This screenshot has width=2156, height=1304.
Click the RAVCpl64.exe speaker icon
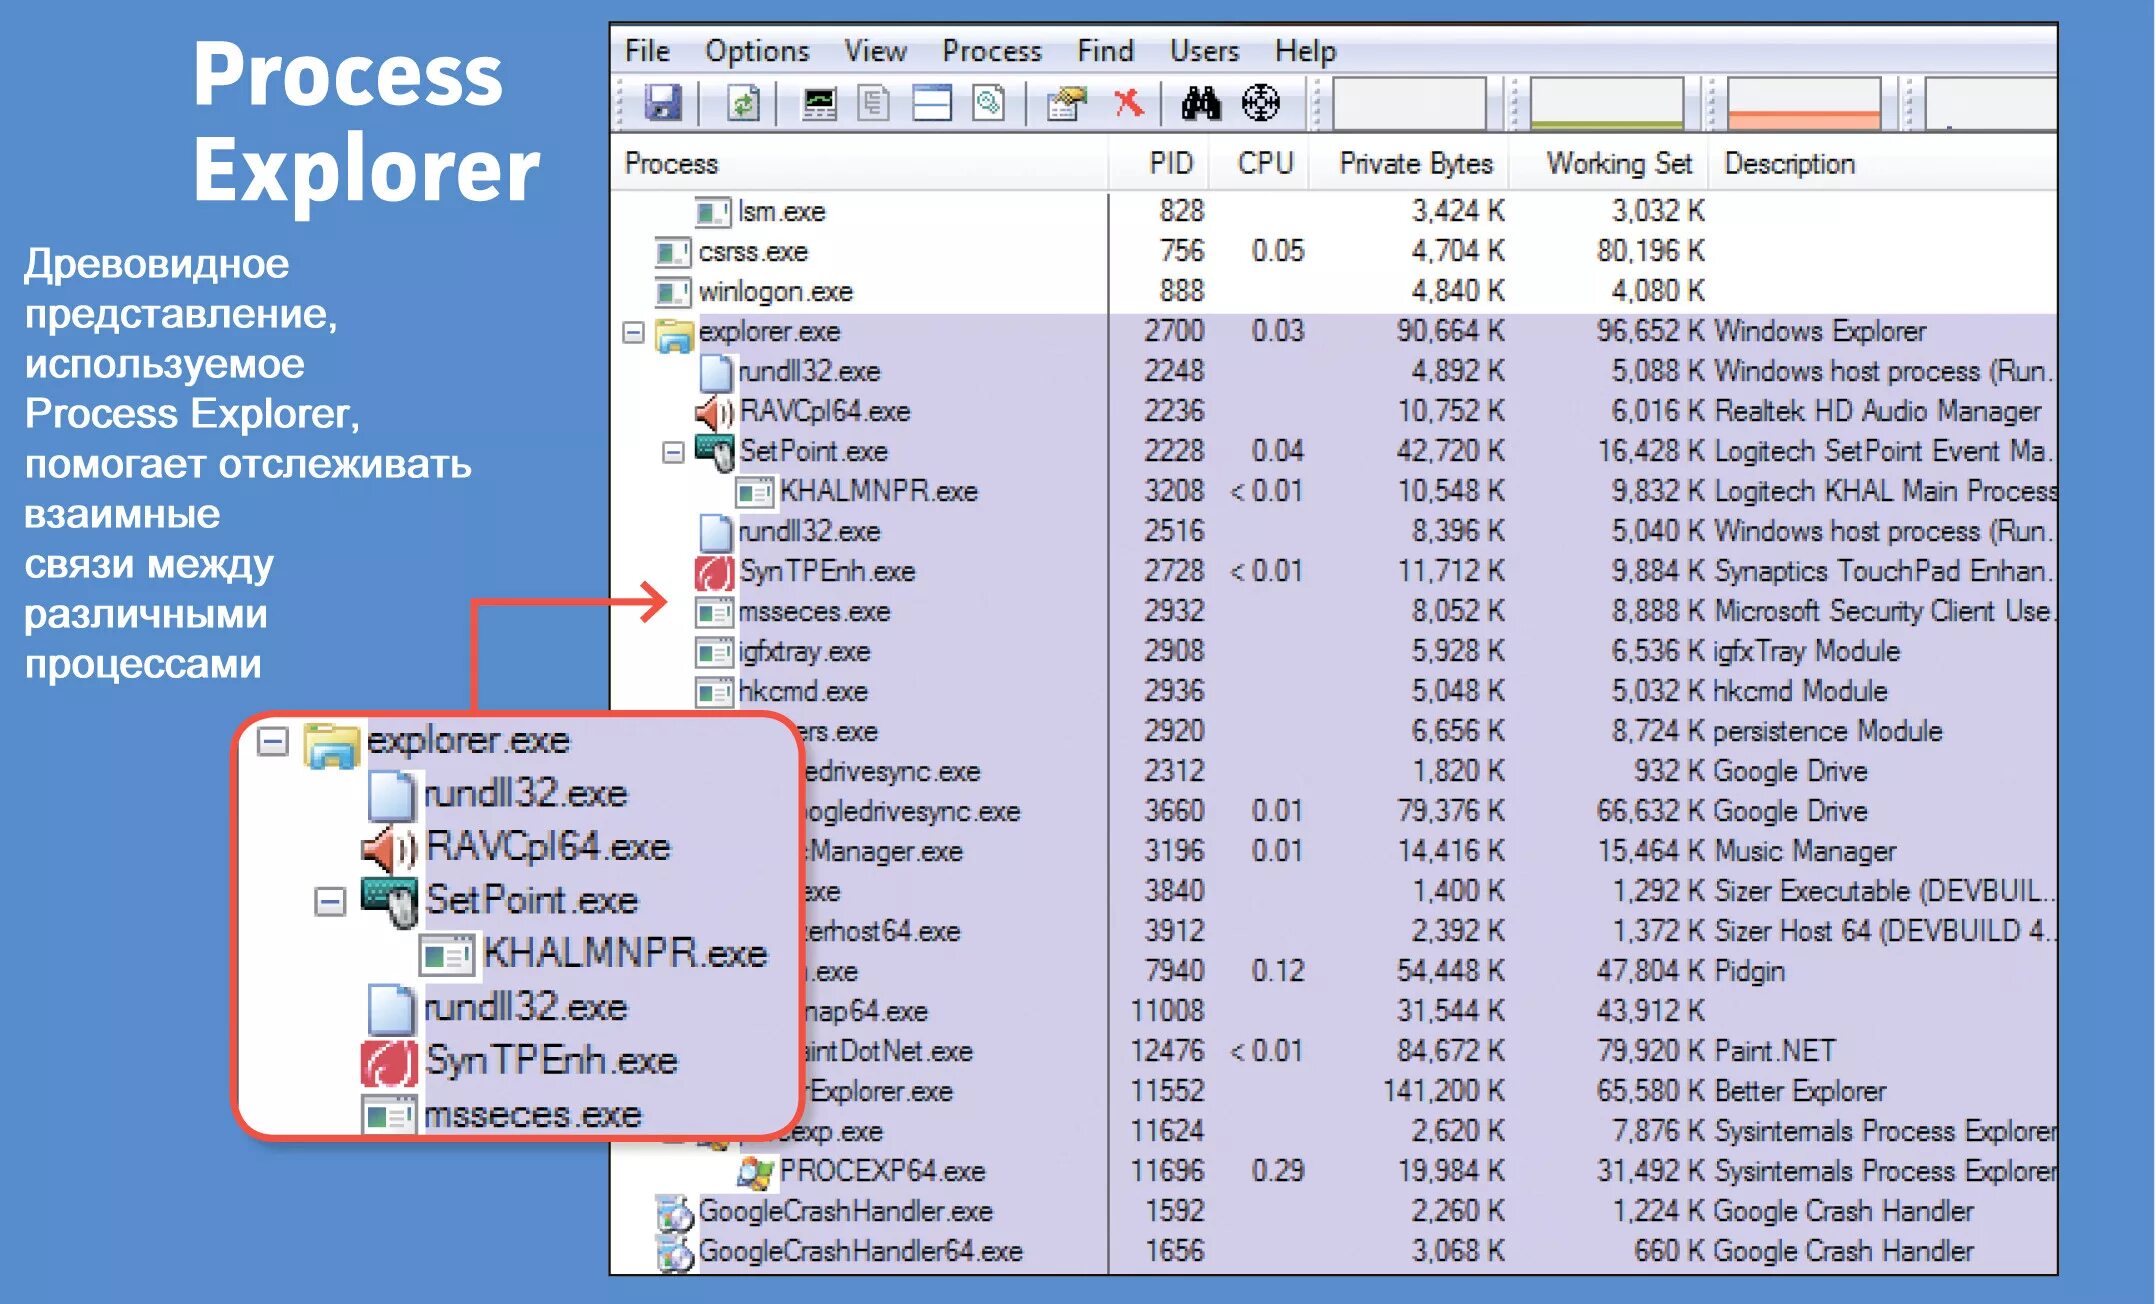point(715,412)
